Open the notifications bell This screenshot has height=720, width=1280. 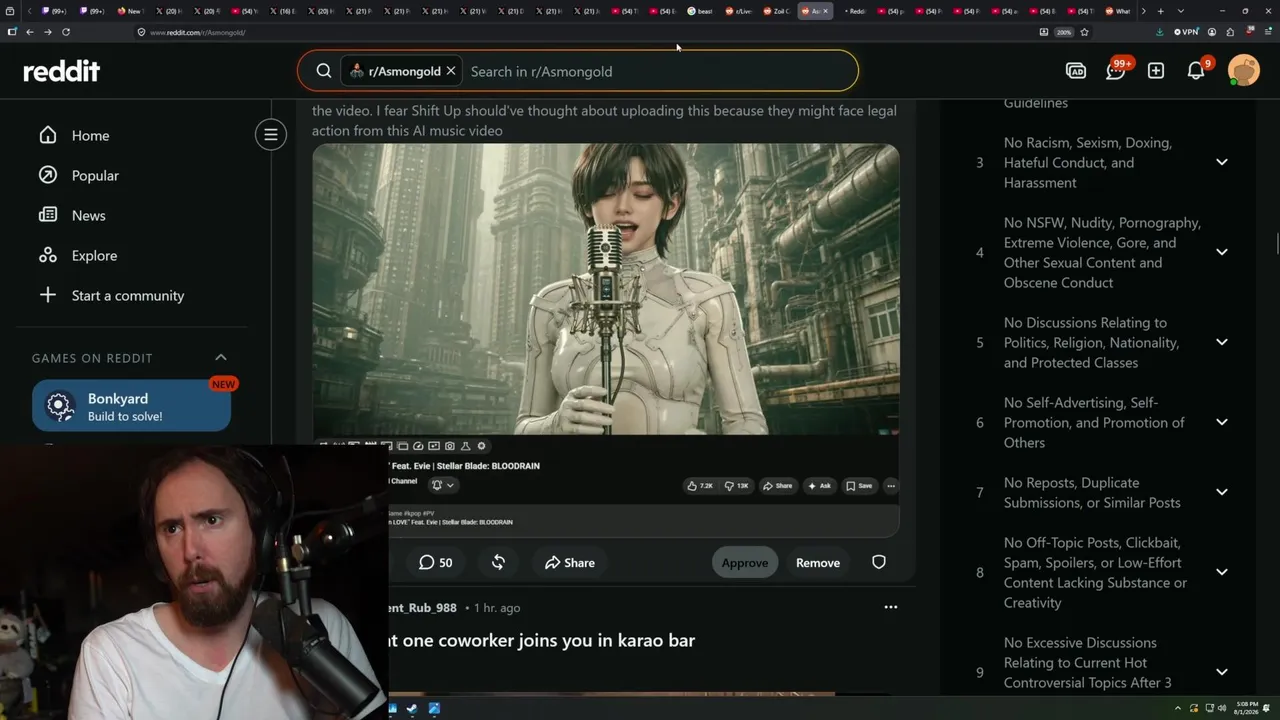[x=1196, y=71]
